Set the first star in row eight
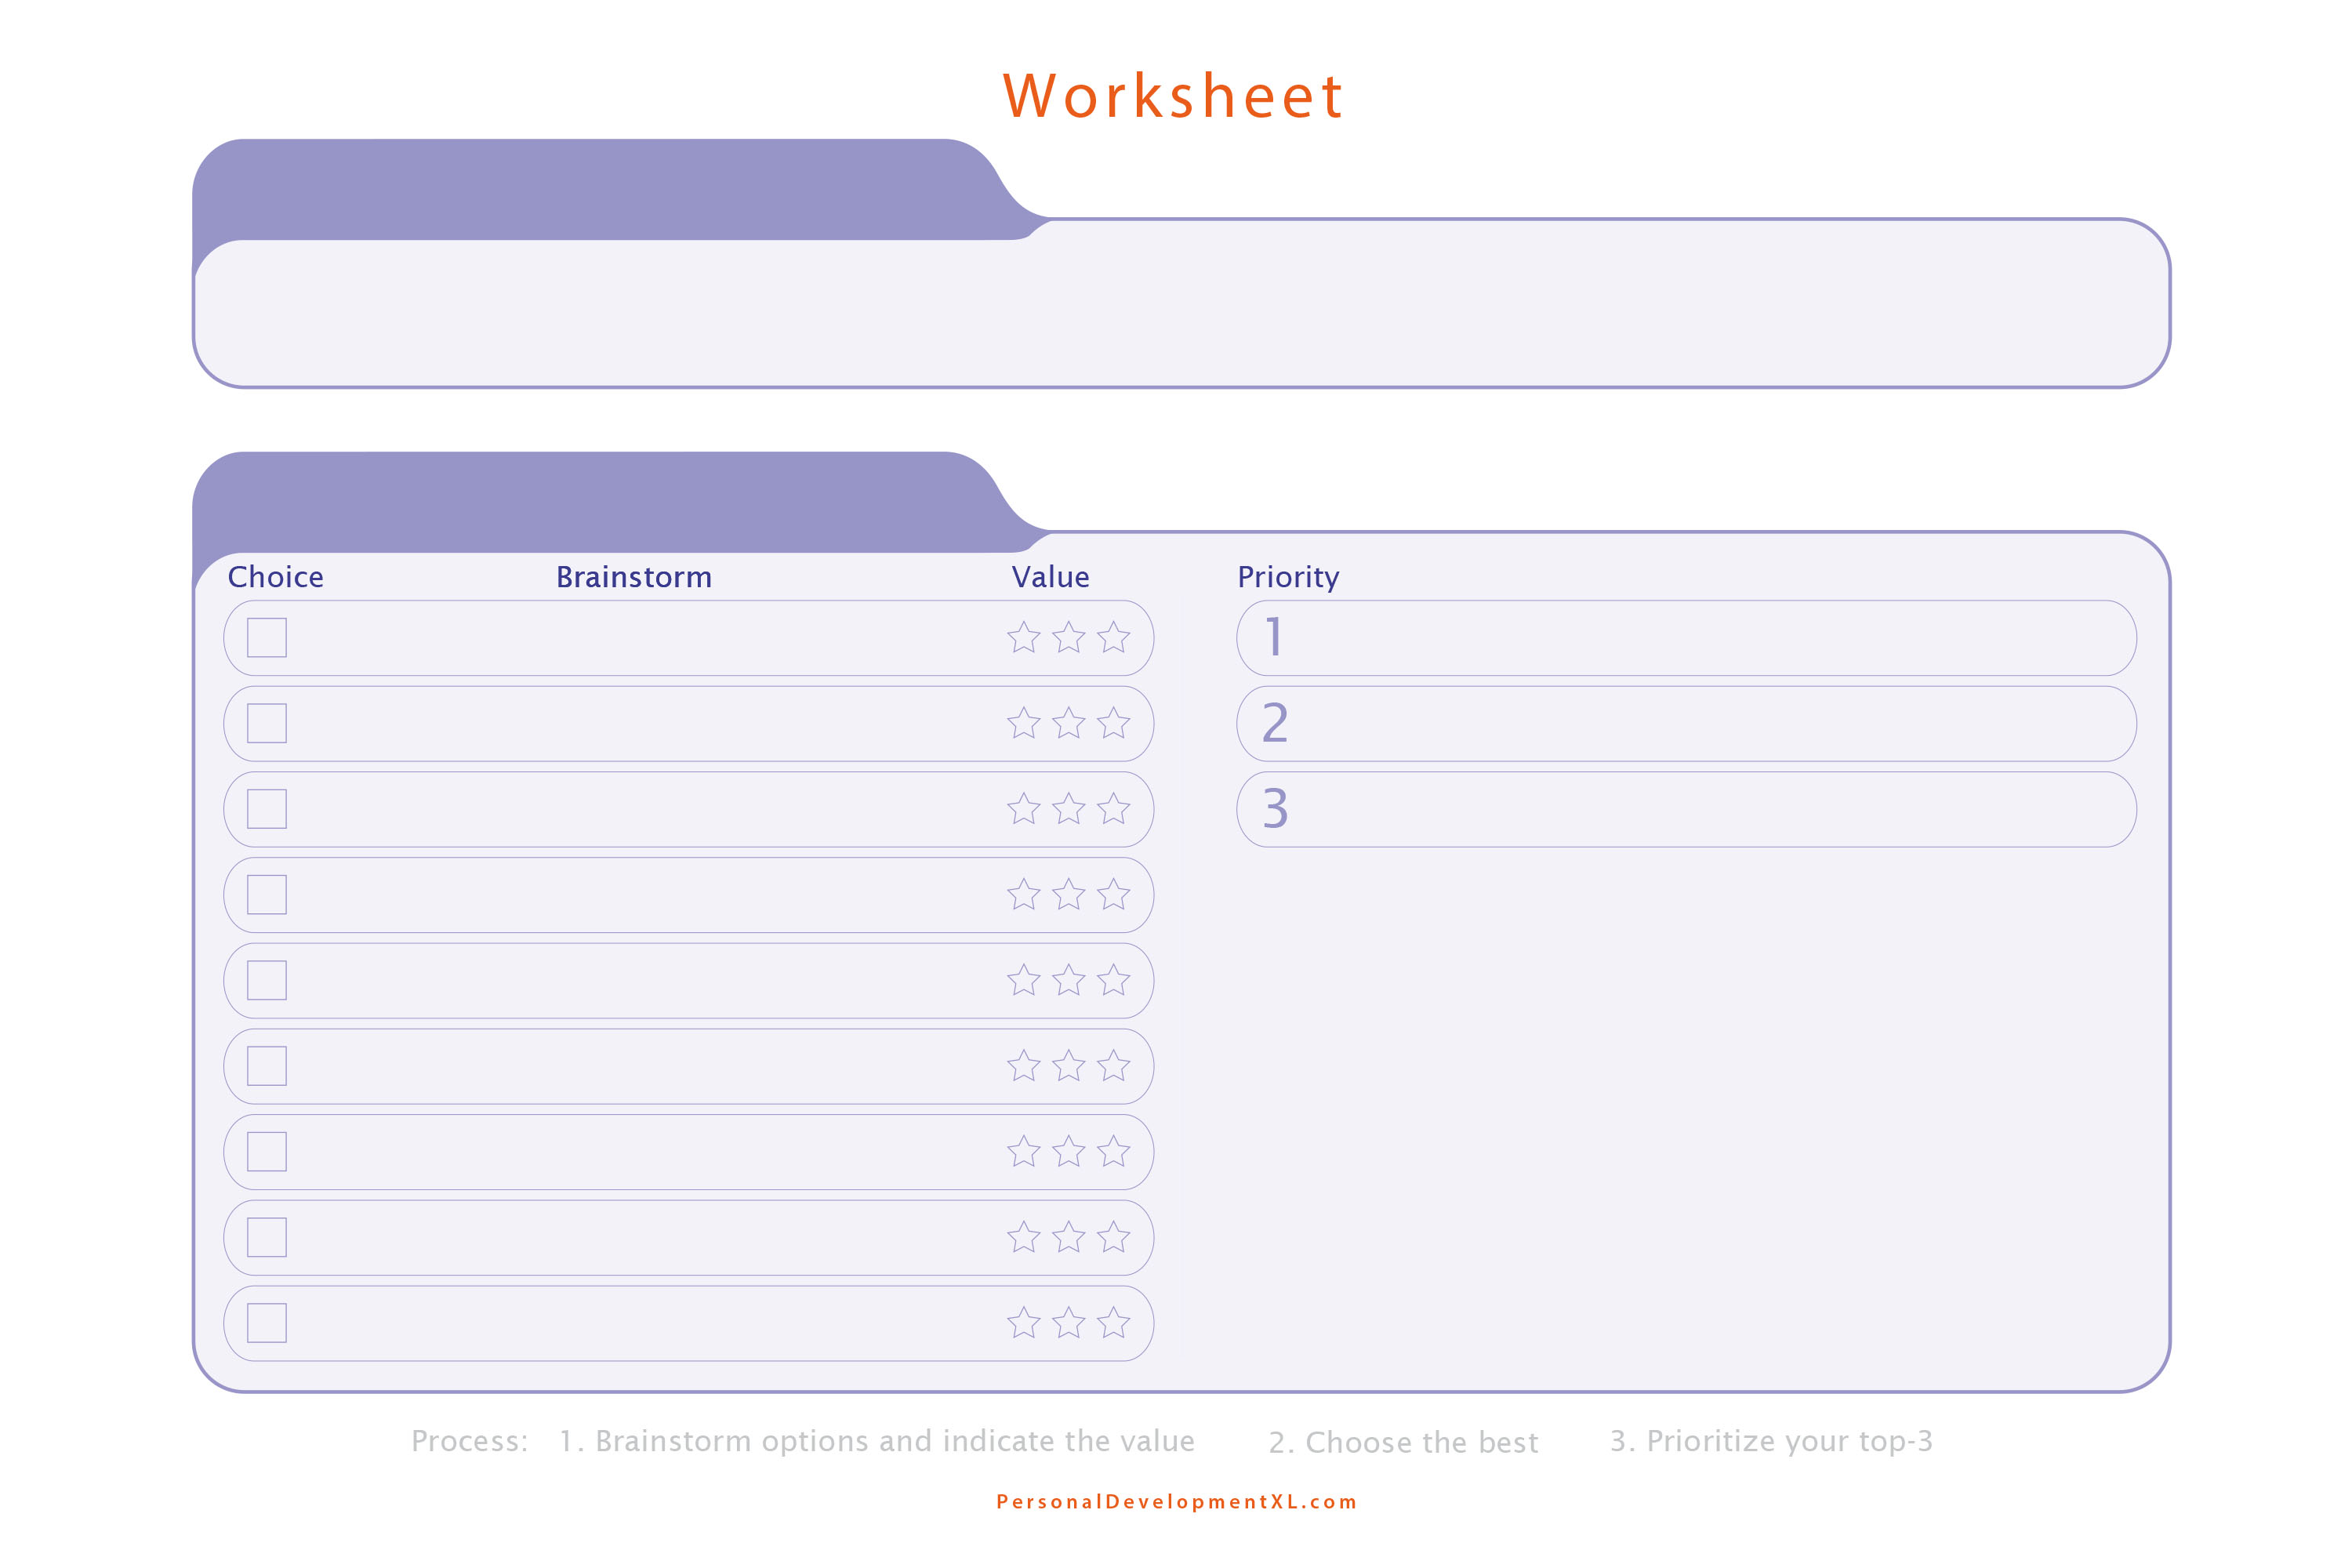This screenshot has height=1568, width=2352. tap(1024, 1237)
